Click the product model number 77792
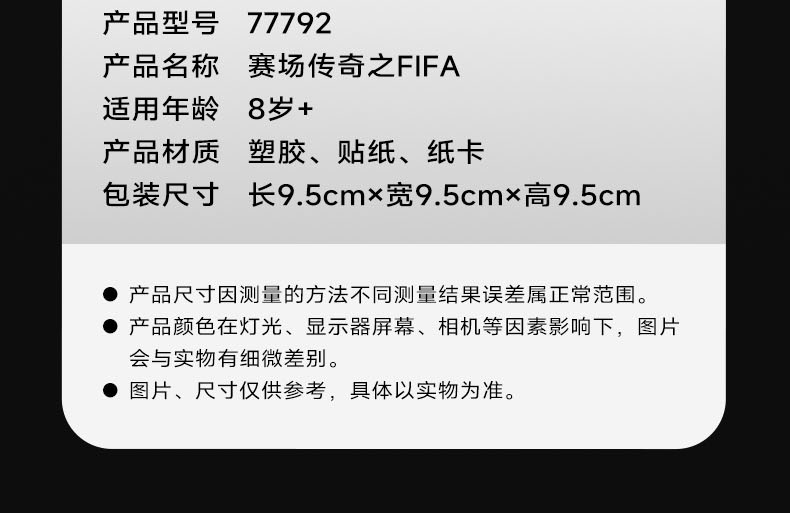The height and width of the screenshot is (513, 790). pos(289,23)
